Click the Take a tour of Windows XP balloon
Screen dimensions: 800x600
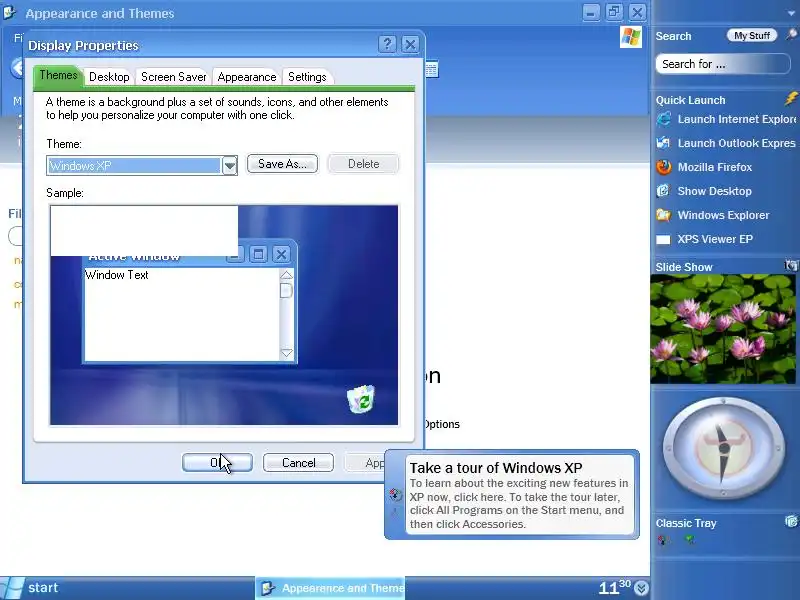point(512,494)
